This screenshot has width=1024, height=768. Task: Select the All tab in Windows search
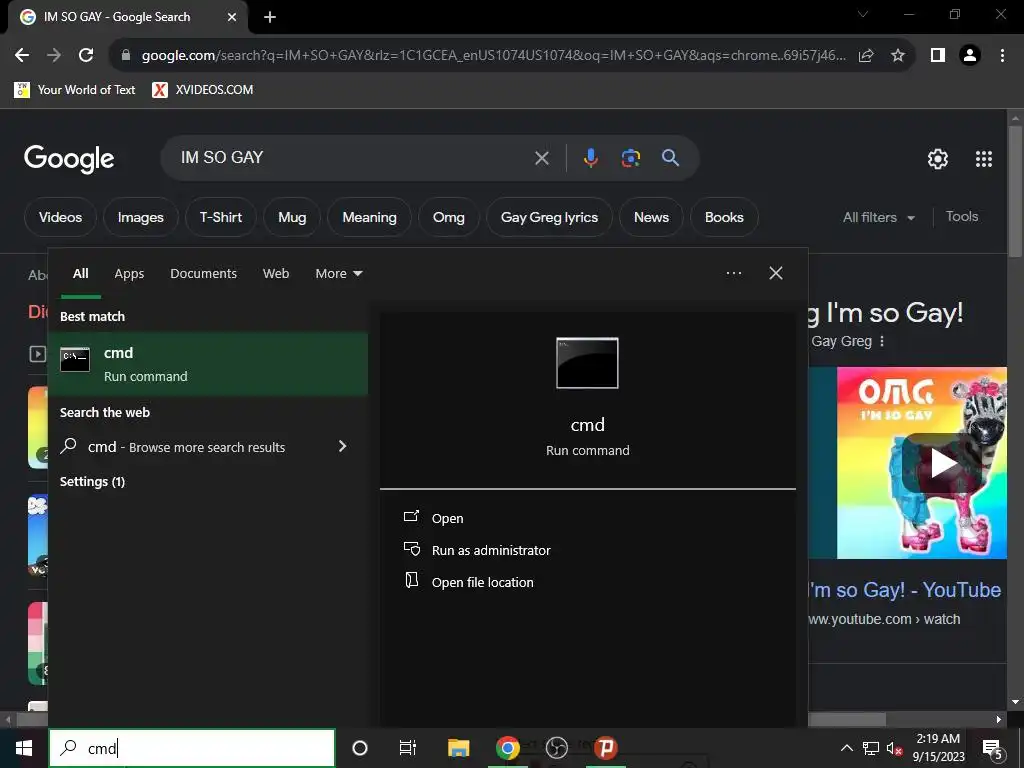pyautogui.click(x=80, y=274)
